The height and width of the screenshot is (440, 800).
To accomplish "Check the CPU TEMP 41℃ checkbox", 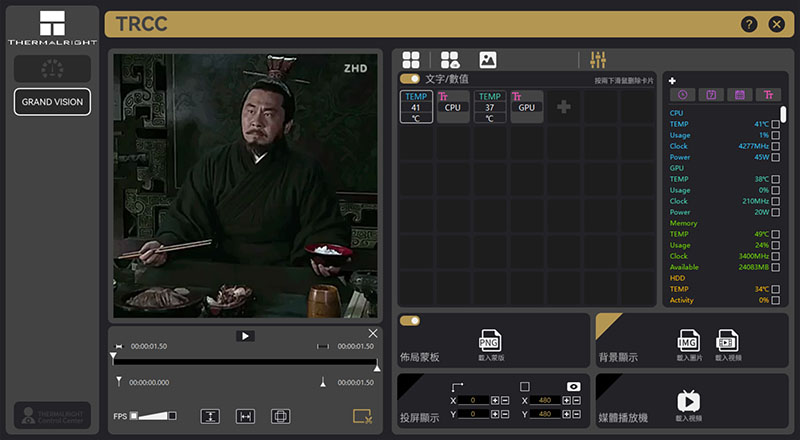I will [x=776, y=124].
